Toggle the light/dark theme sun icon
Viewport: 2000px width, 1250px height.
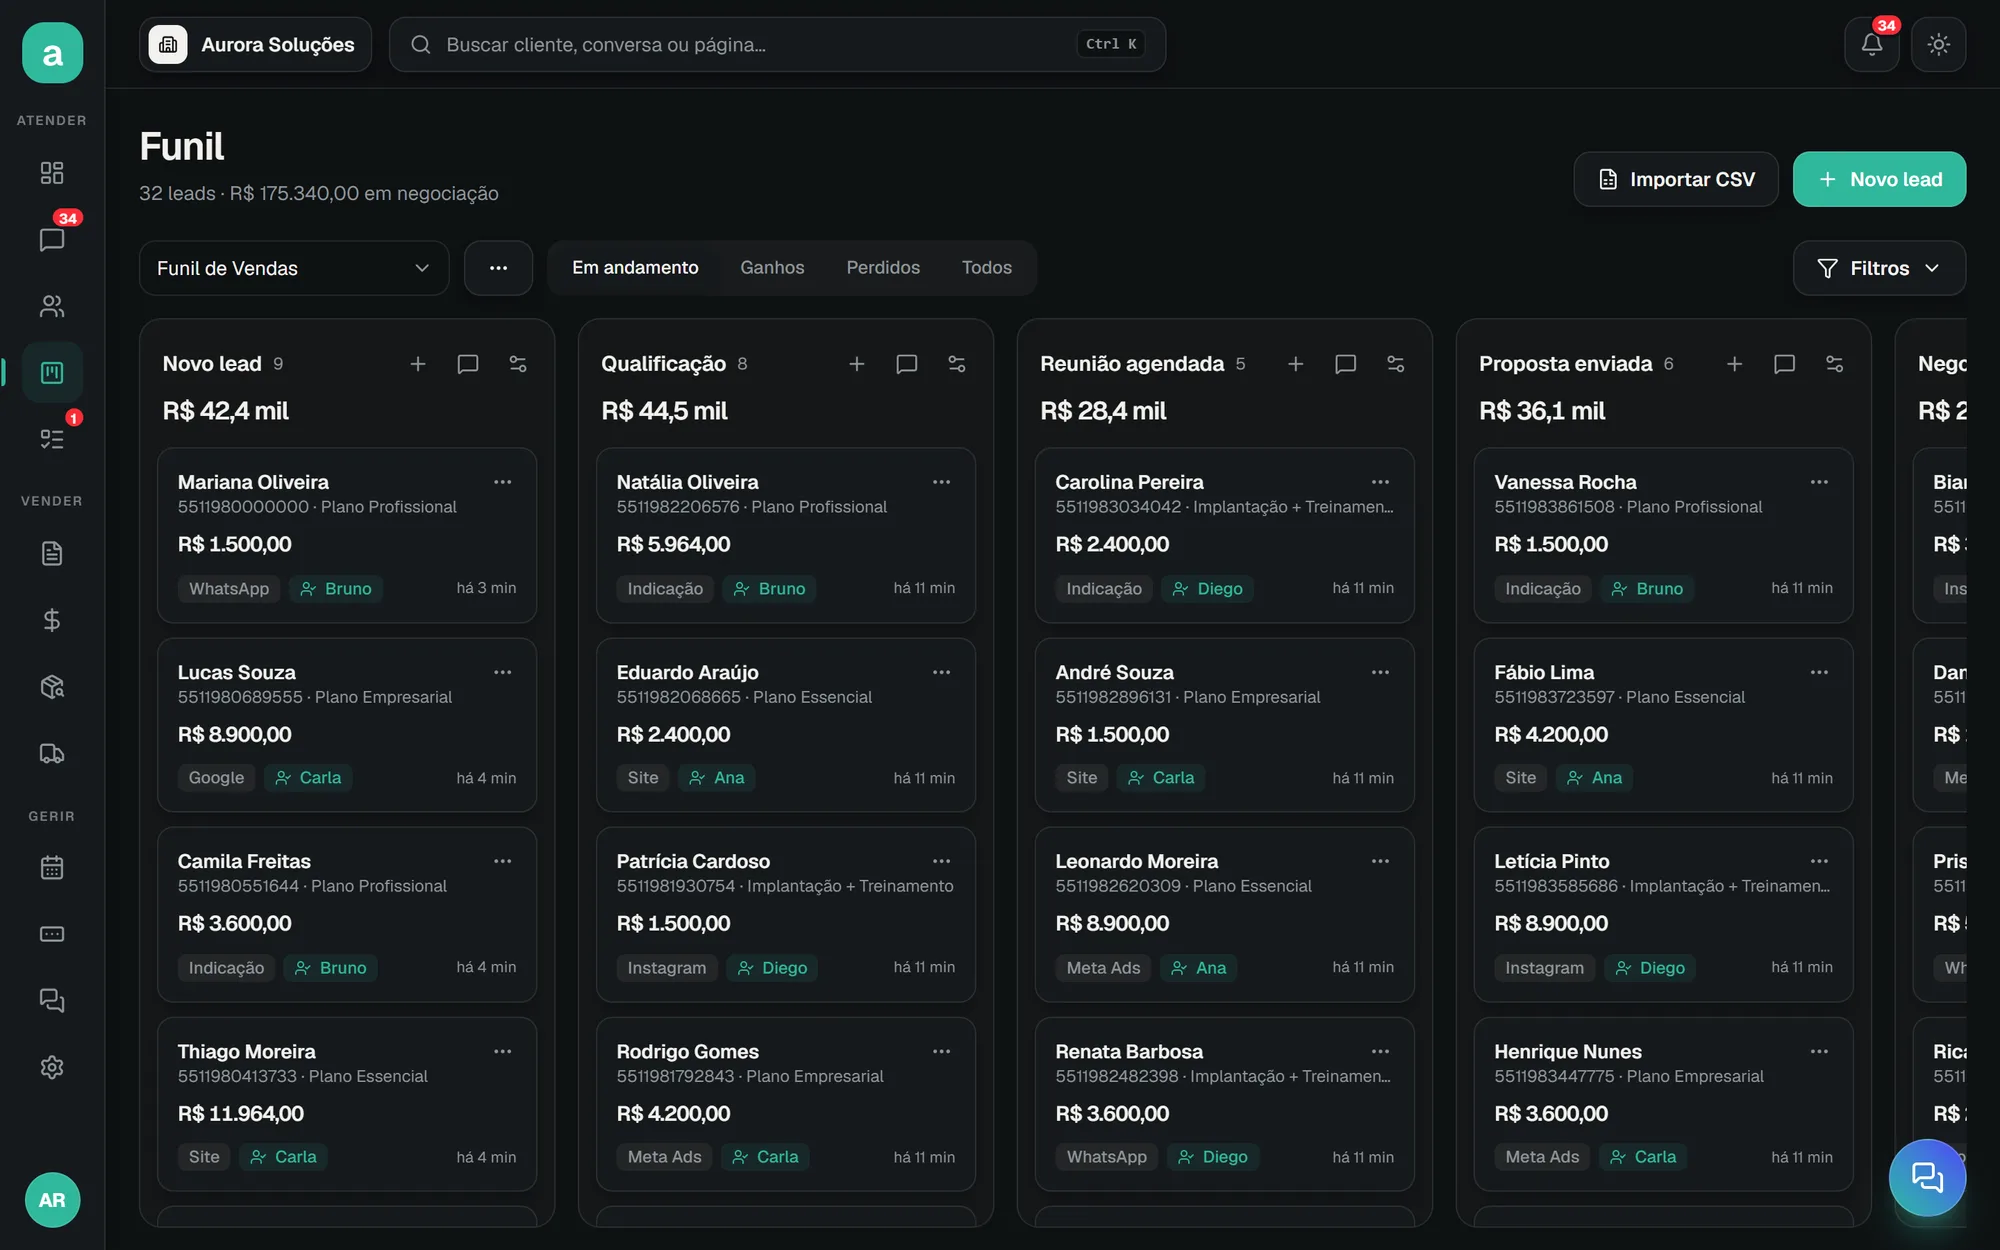tap(1938, 44)
